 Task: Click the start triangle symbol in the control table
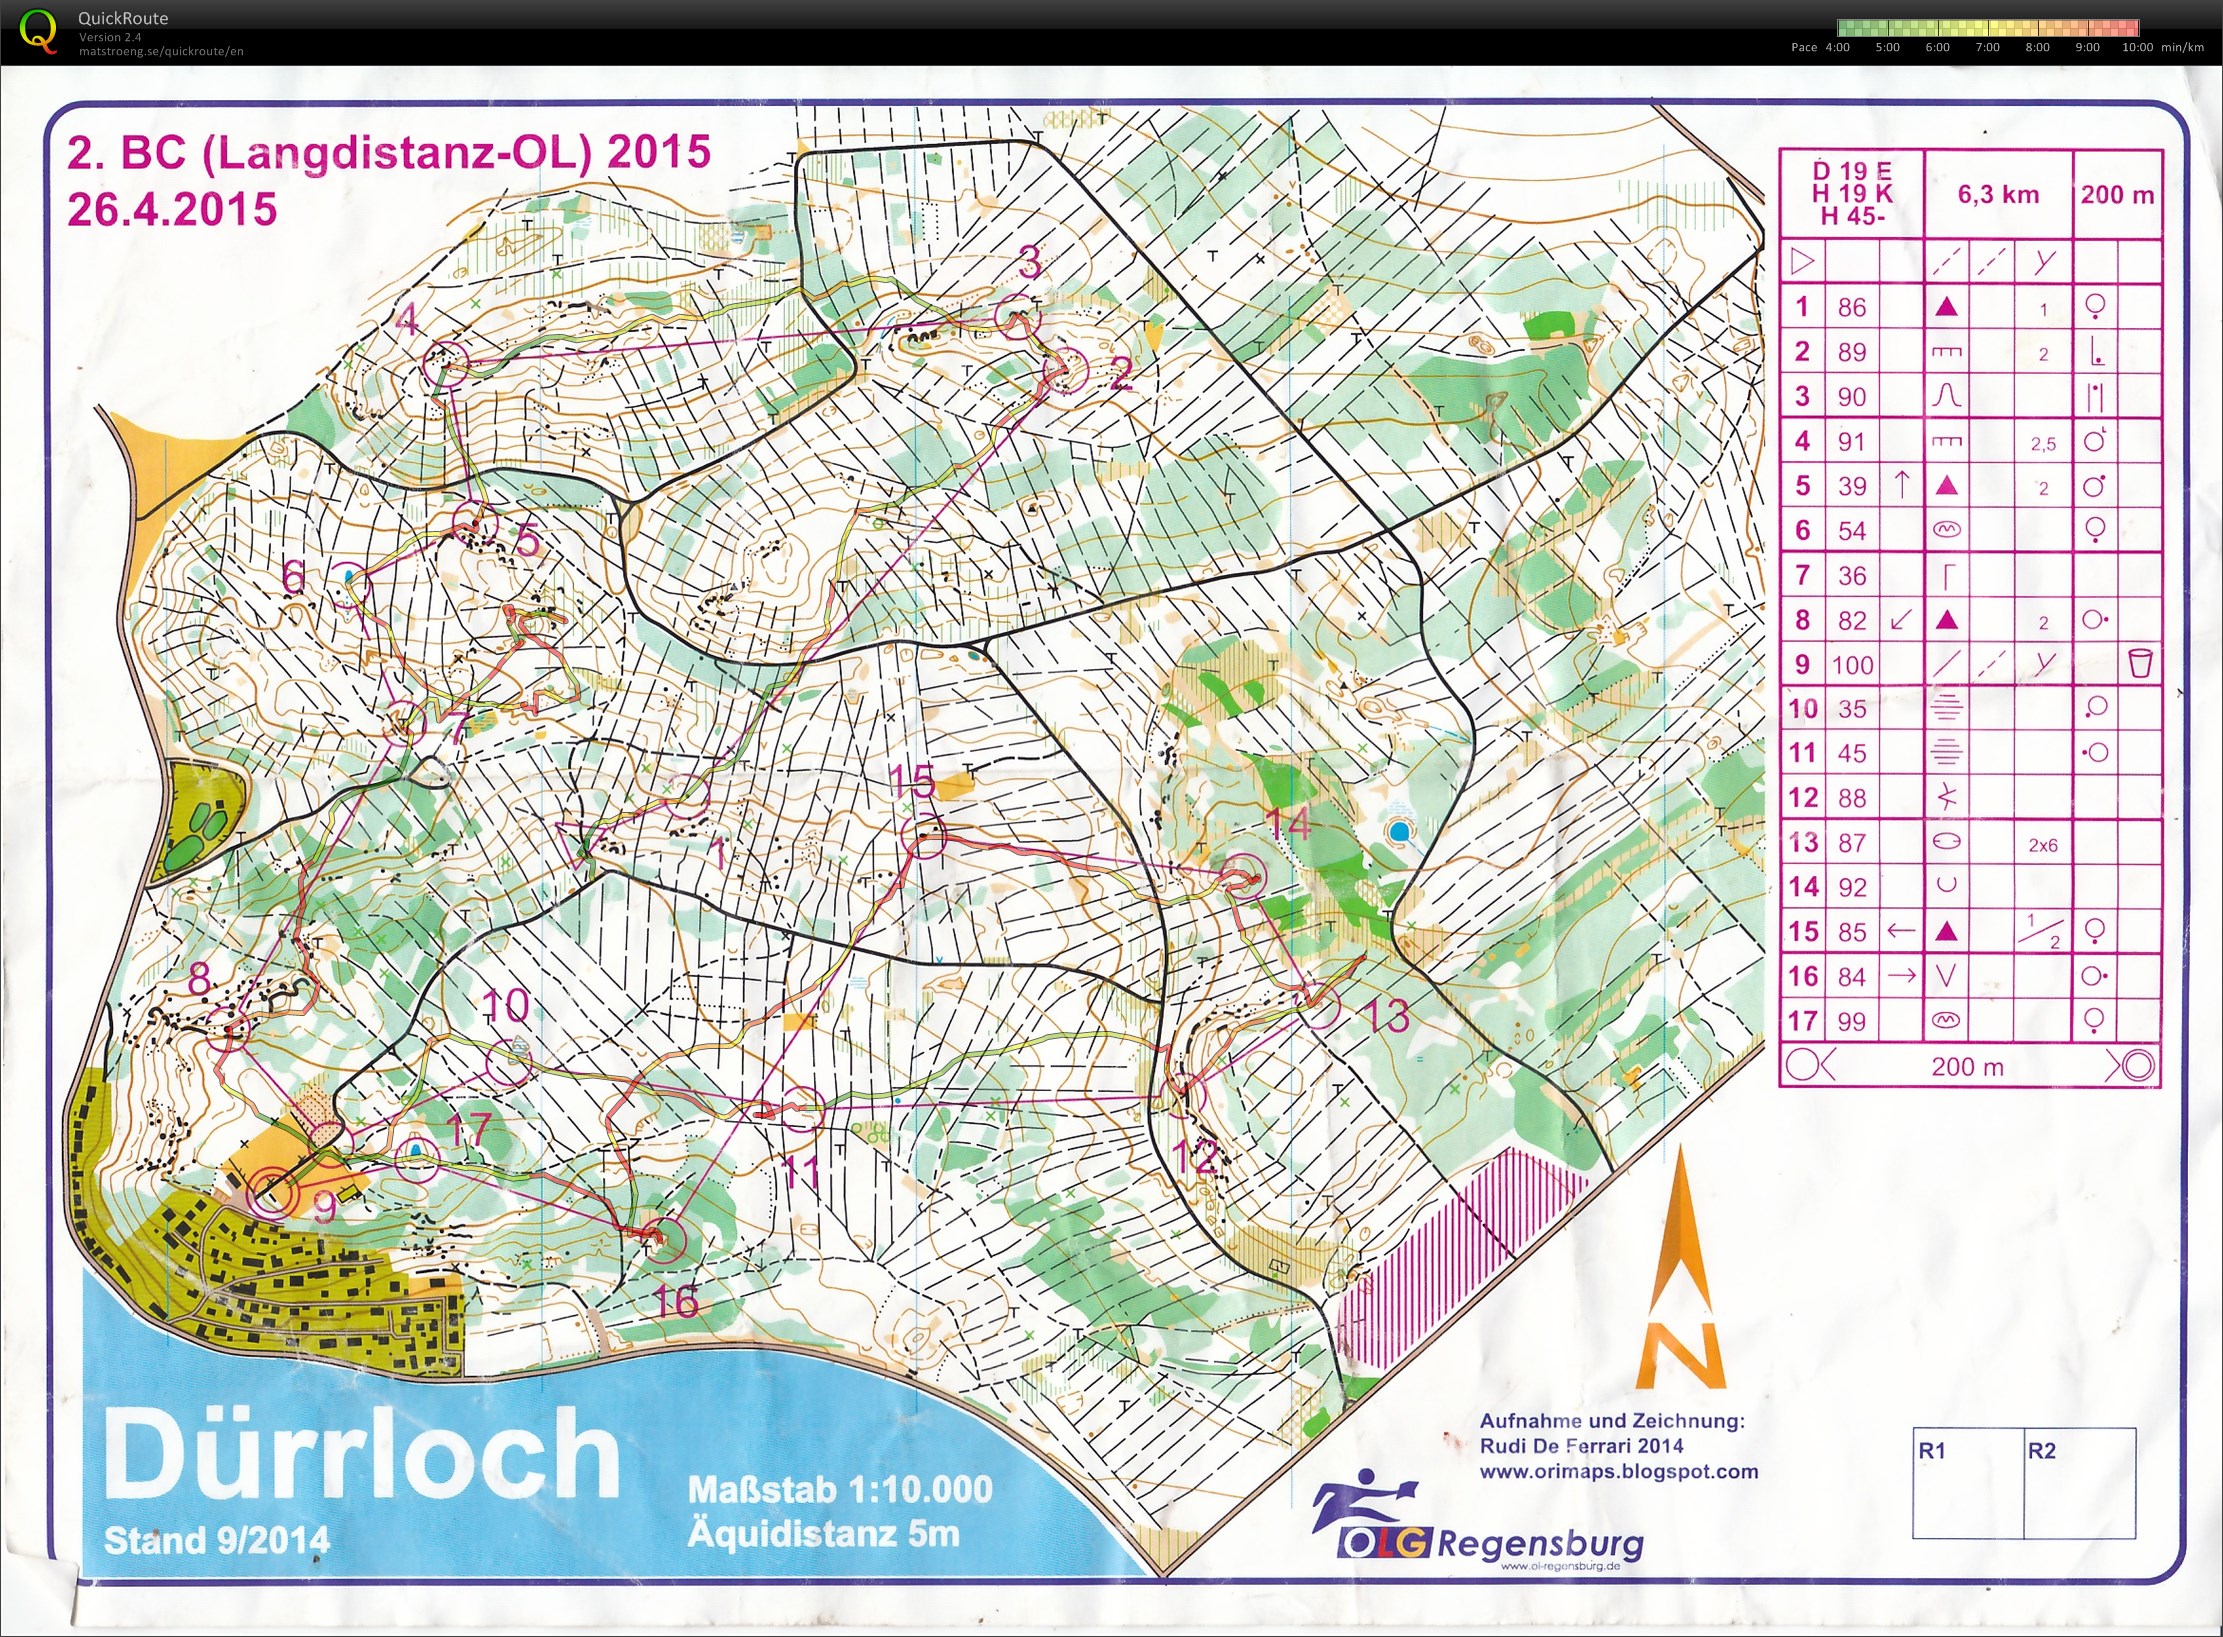[1802, 262]
